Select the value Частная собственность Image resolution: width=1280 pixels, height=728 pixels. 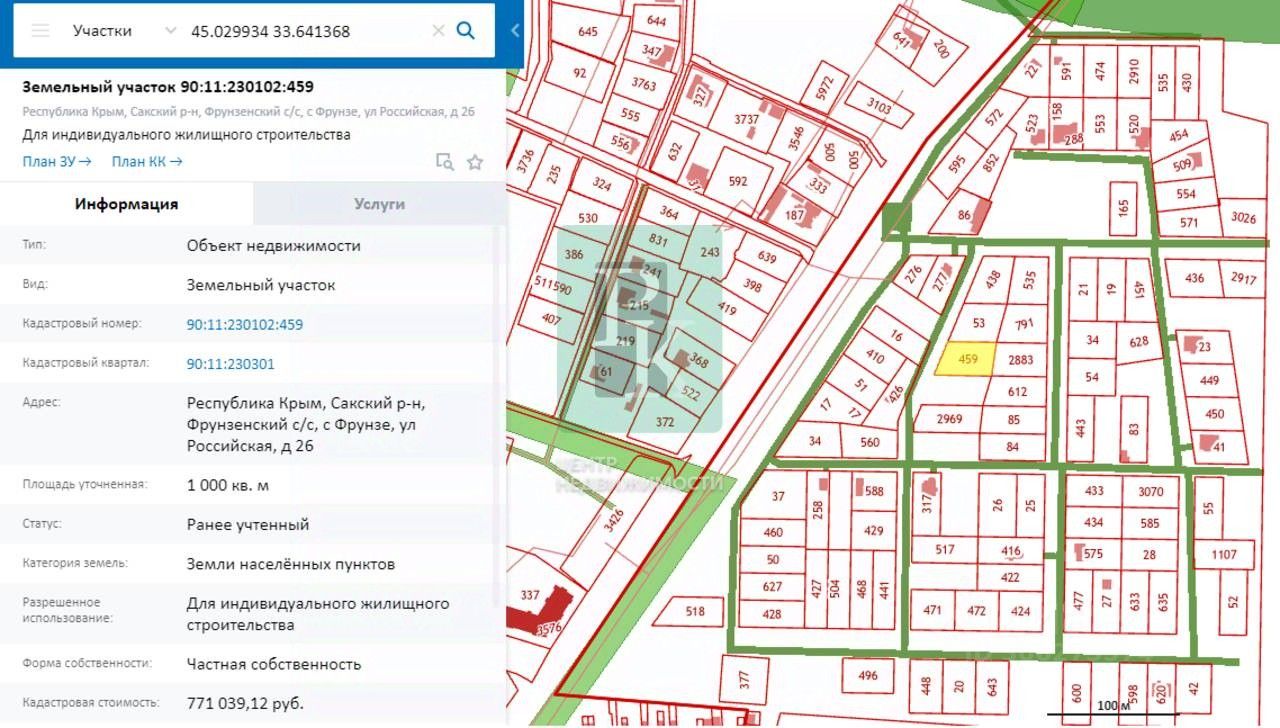(274, 664)
